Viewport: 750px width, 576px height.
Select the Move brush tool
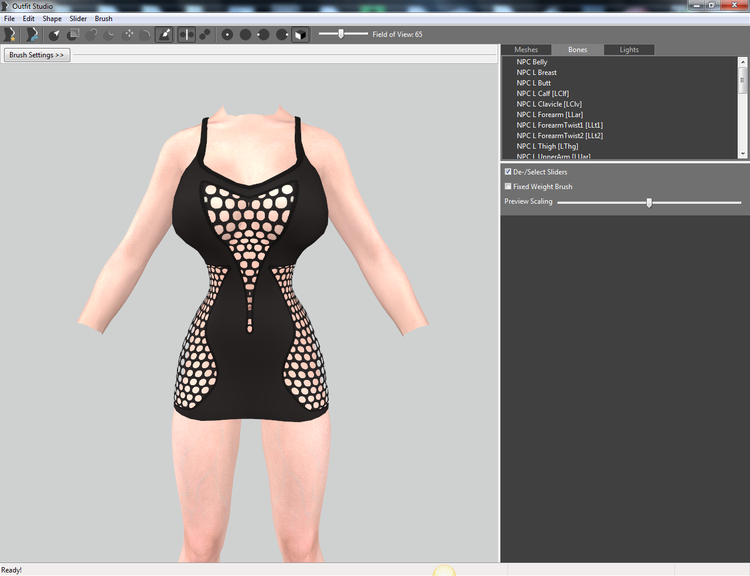(128, 34)
